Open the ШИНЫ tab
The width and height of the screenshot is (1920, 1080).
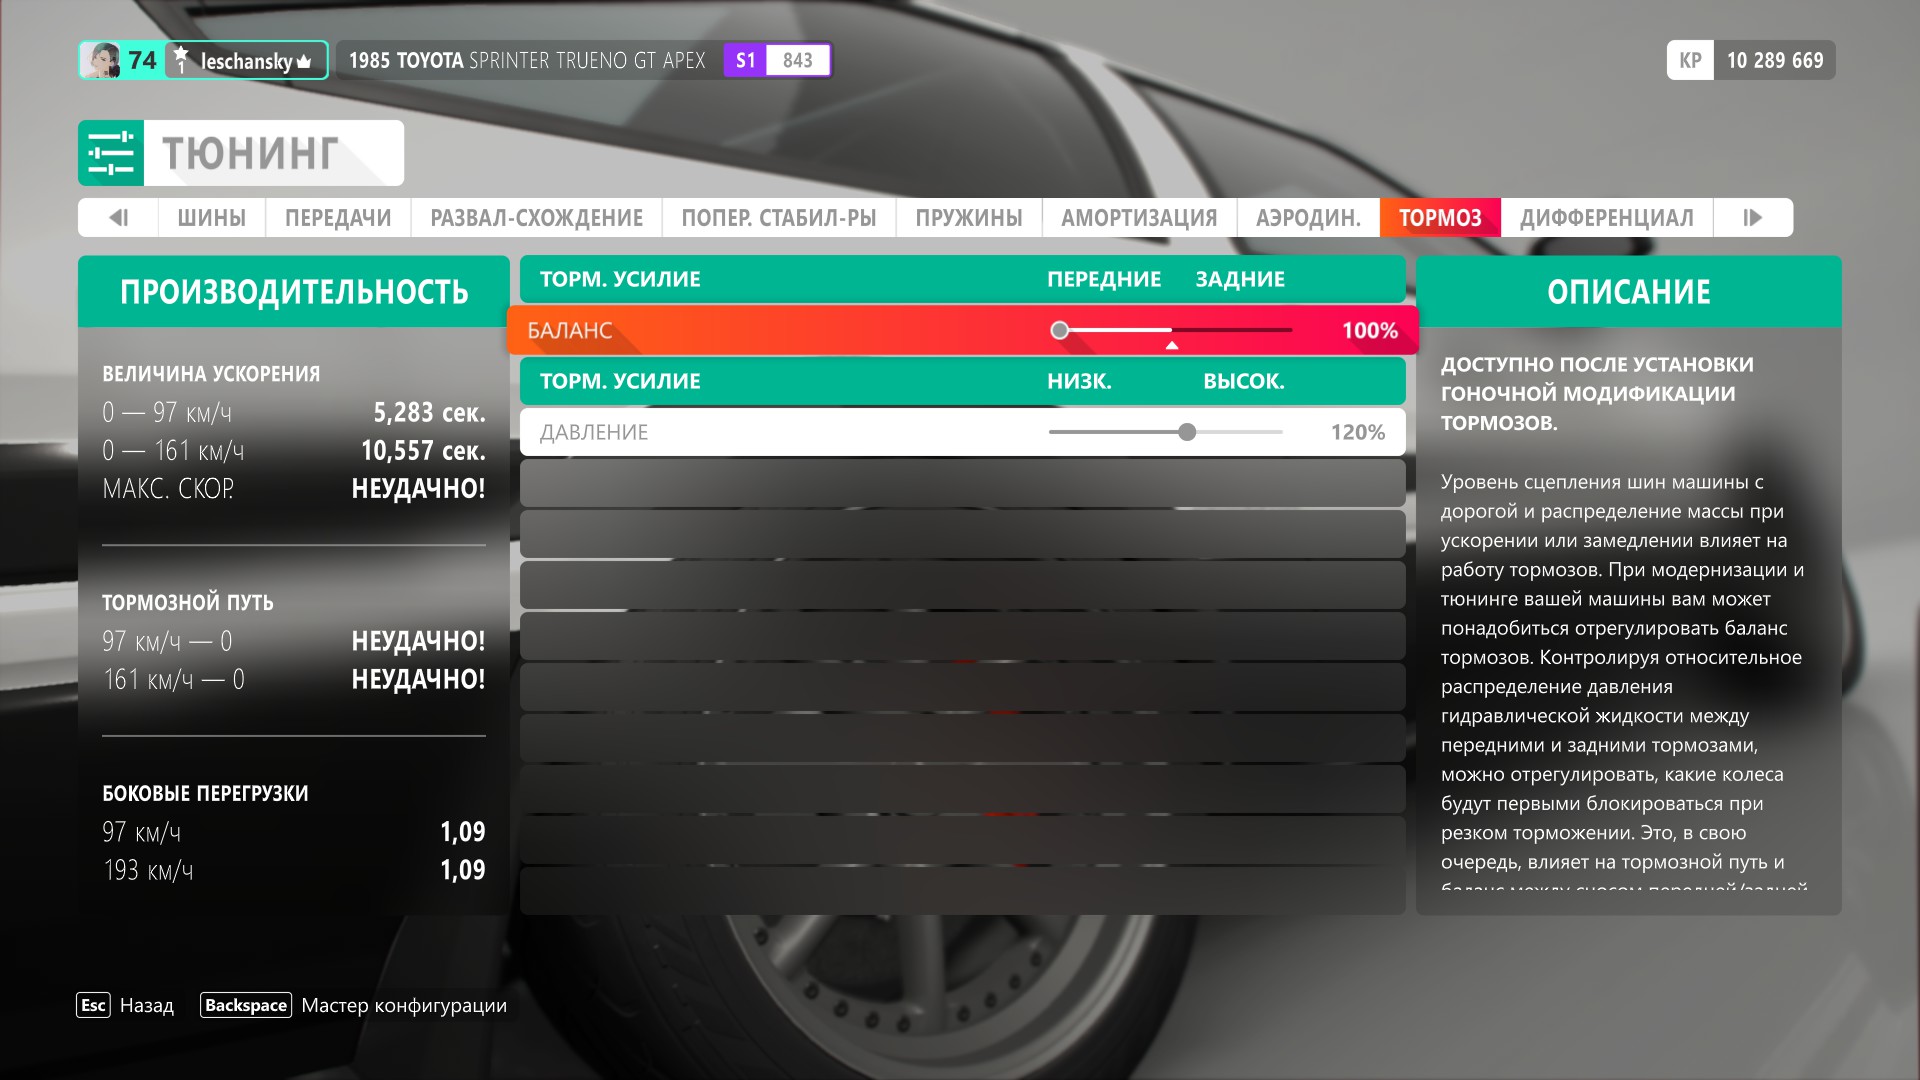click(x=211, y=218)
